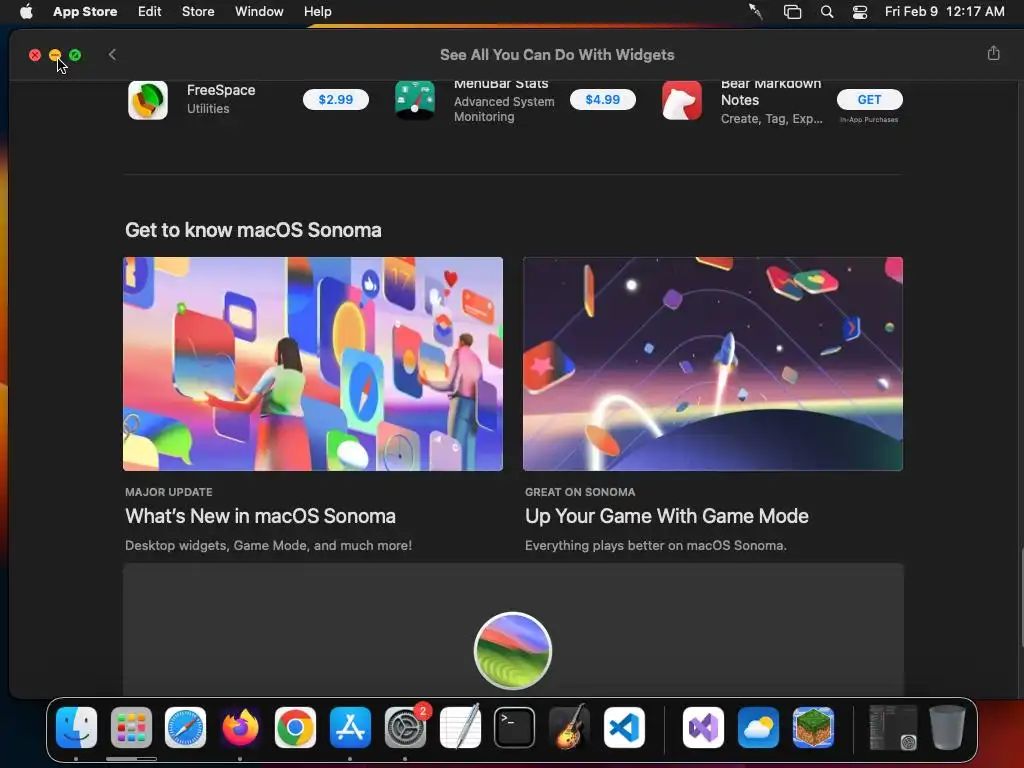
Task: Click the date and time in menu bar
Action: 944,11
